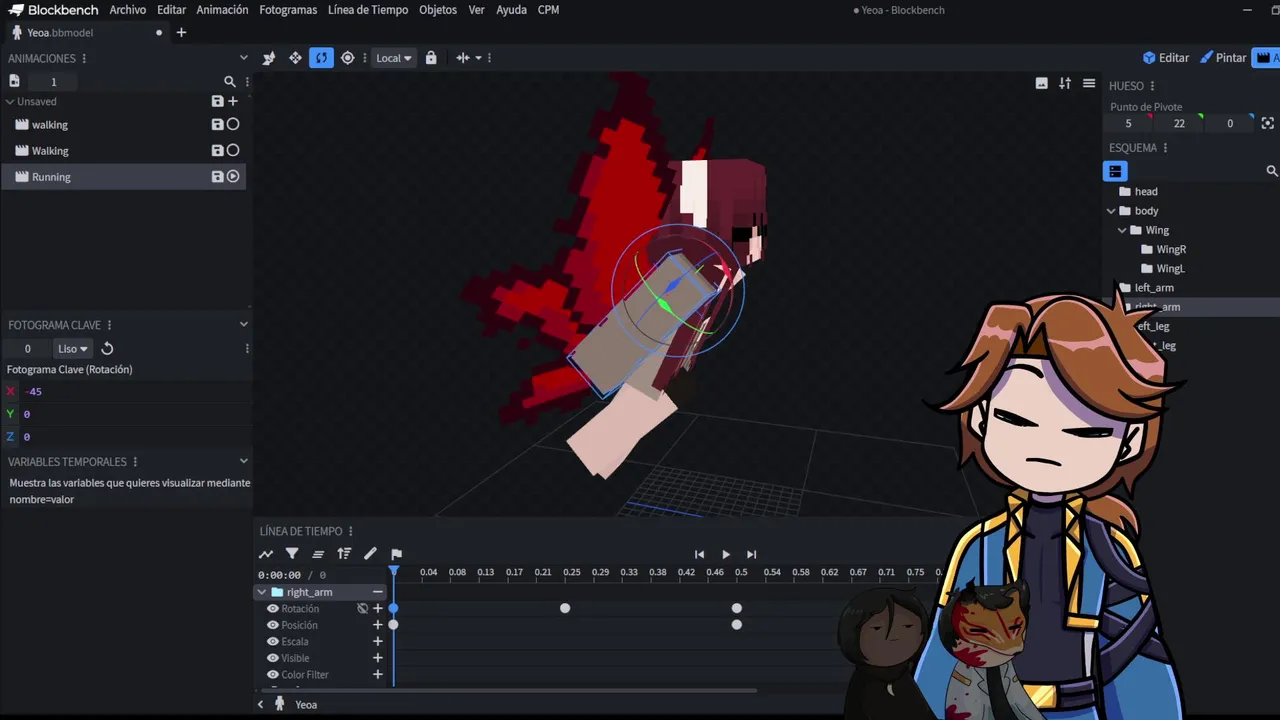Open the timeline channel filter
This screenshot has height=720, width=1280.
tap(292, 554)
